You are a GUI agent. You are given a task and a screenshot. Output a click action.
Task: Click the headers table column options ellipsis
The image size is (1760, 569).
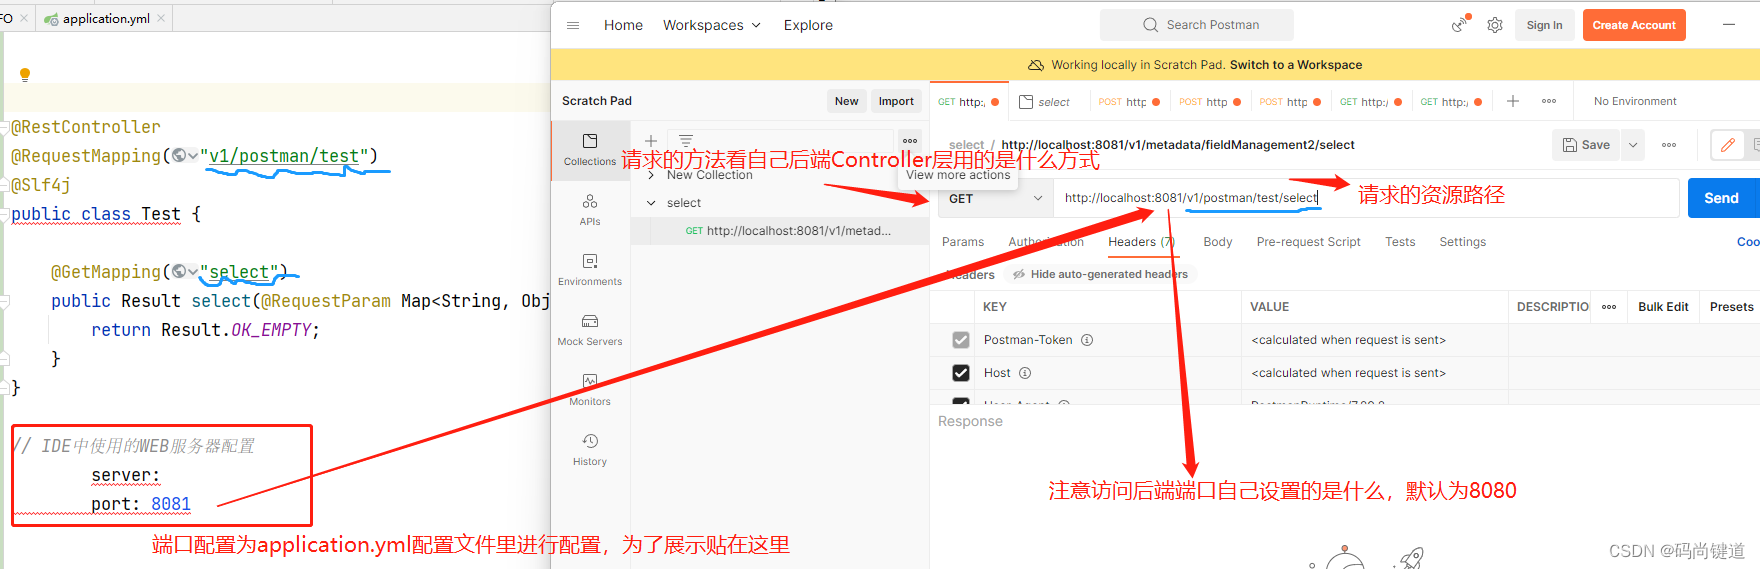[x=1609, y=307]
